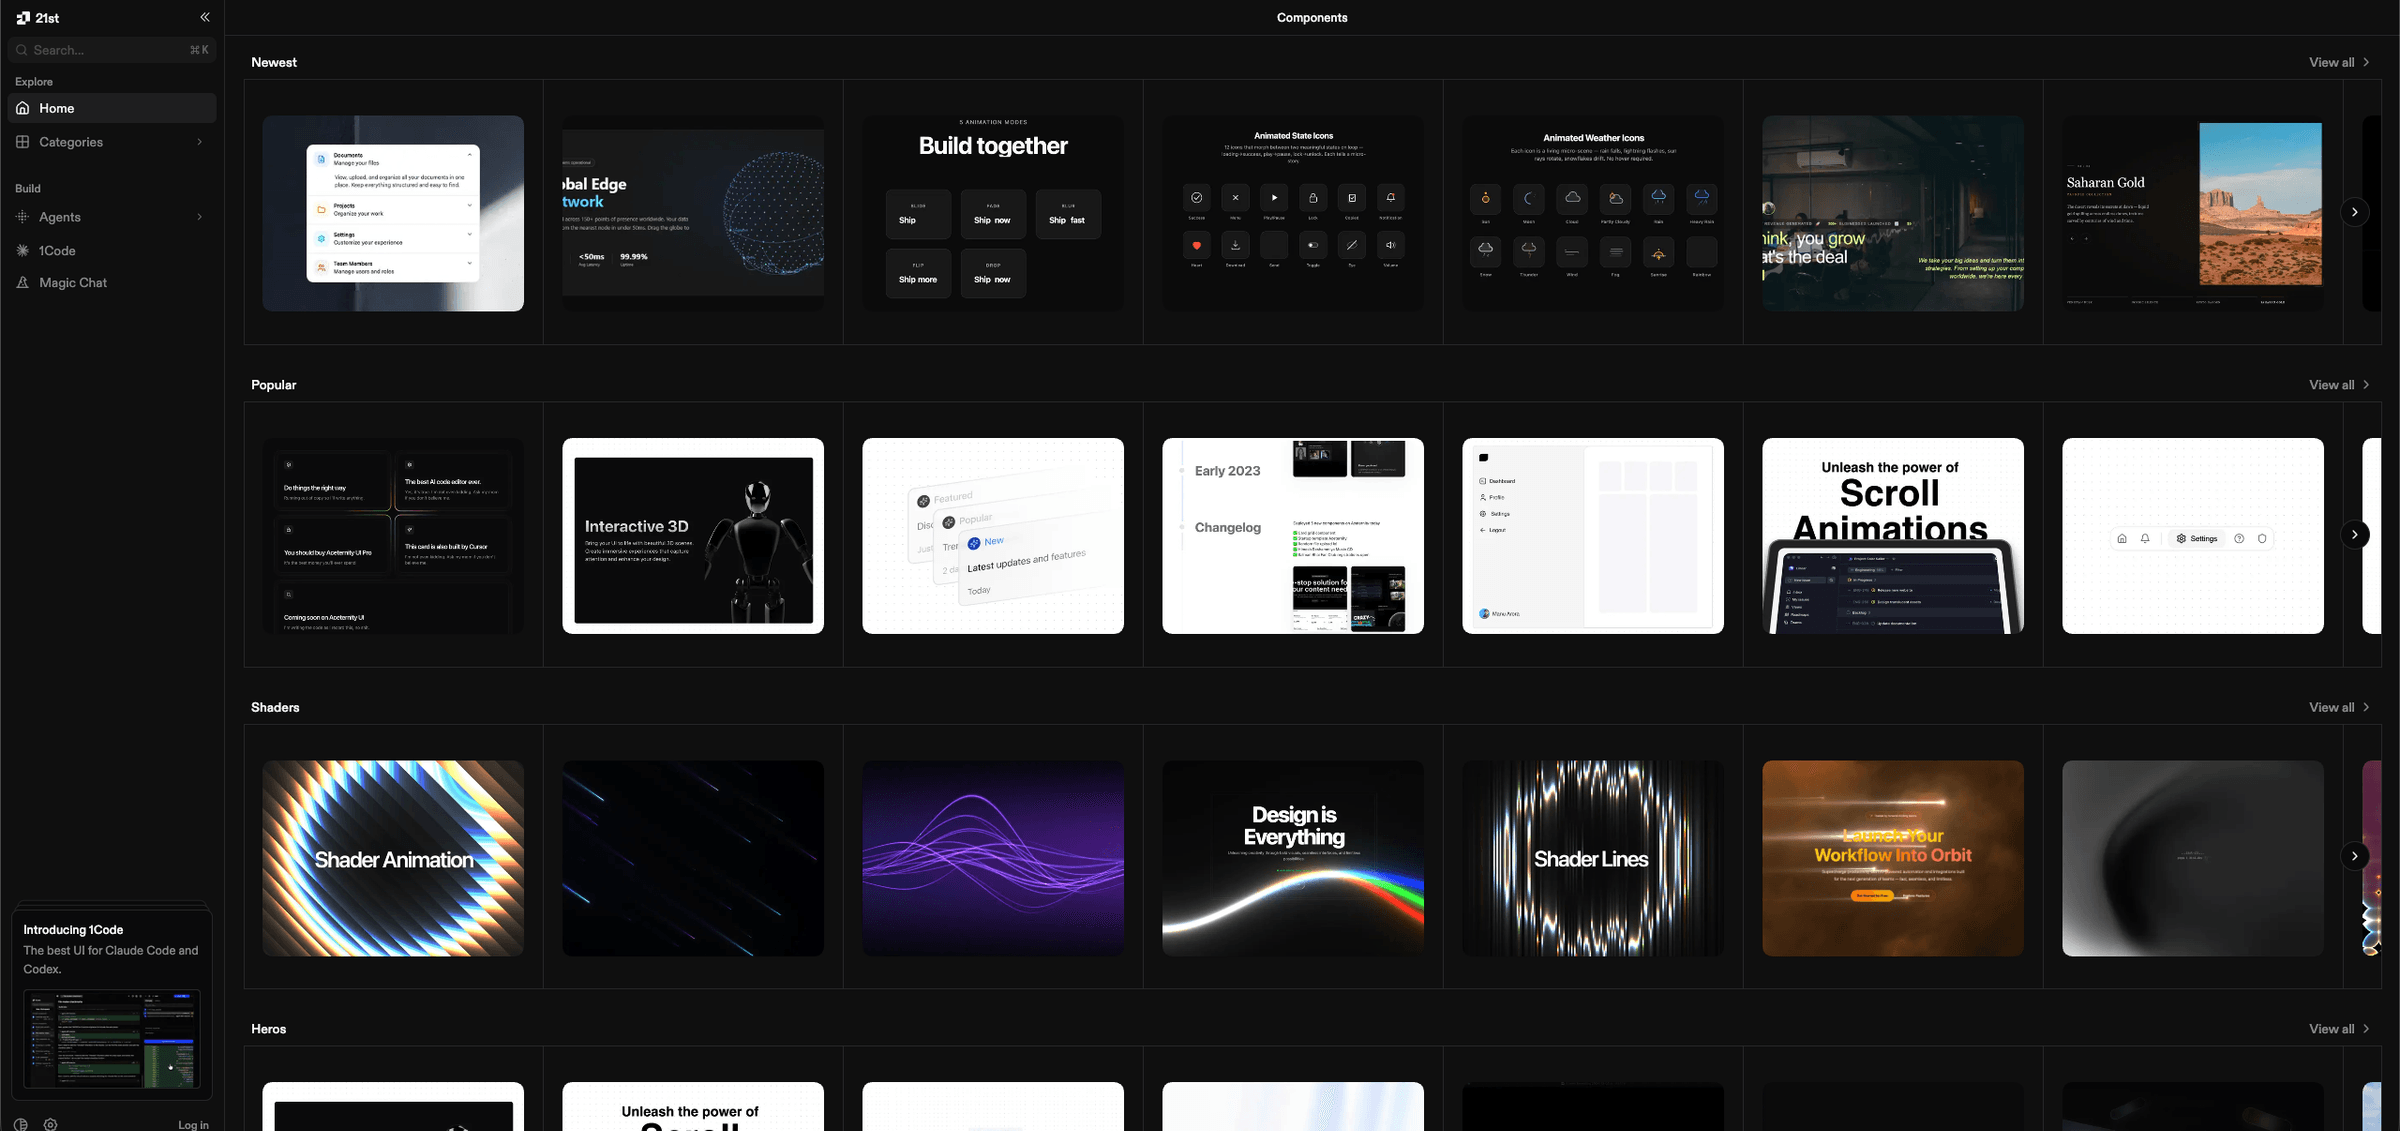Open the Animated Weather Icons card
Viewport: 2400px width, 1131px height.
pos(1593,213)
